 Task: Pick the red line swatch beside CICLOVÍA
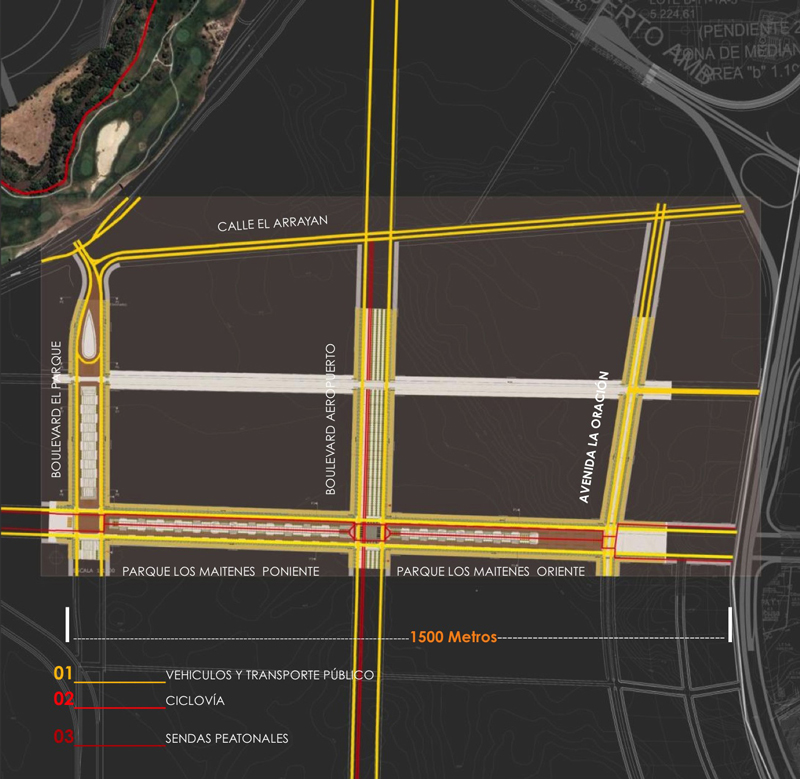pos(120,708)
